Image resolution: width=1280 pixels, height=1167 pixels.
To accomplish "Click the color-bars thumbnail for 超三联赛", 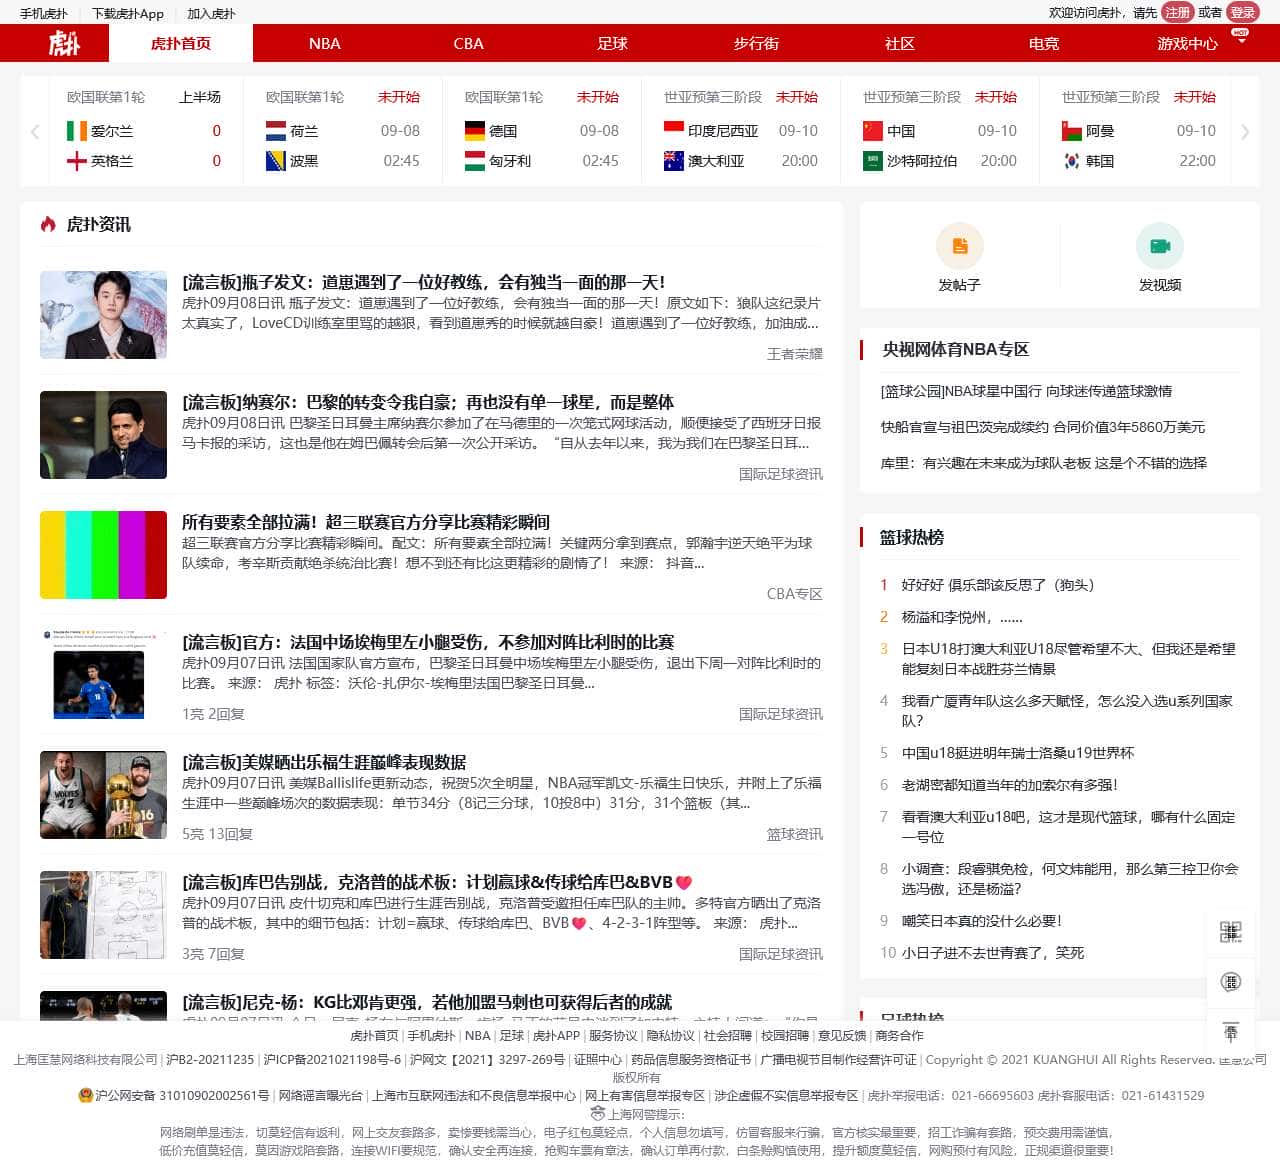I will 104,555.
